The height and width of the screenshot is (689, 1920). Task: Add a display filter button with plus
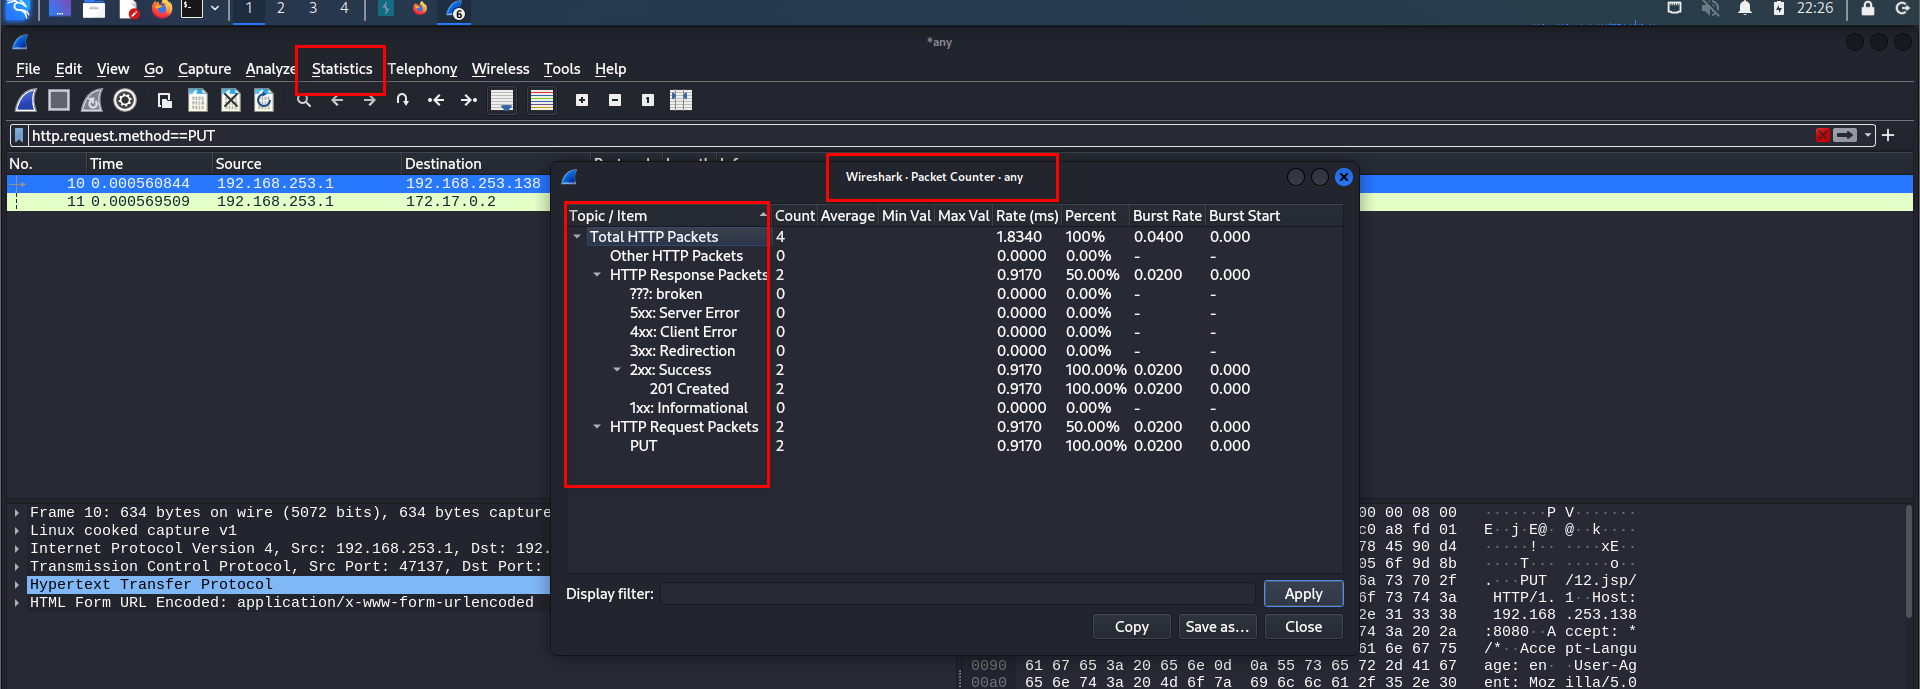1888,135
